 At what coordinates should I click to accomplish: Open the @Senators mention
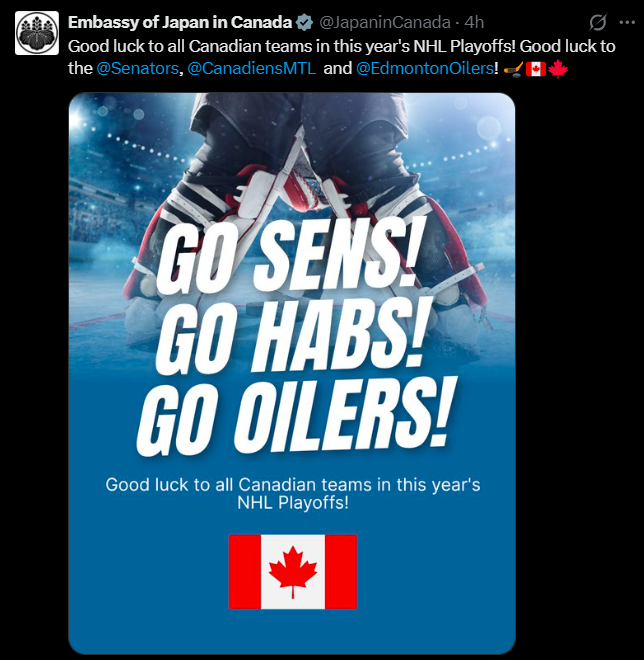click(x=139, y=68)
